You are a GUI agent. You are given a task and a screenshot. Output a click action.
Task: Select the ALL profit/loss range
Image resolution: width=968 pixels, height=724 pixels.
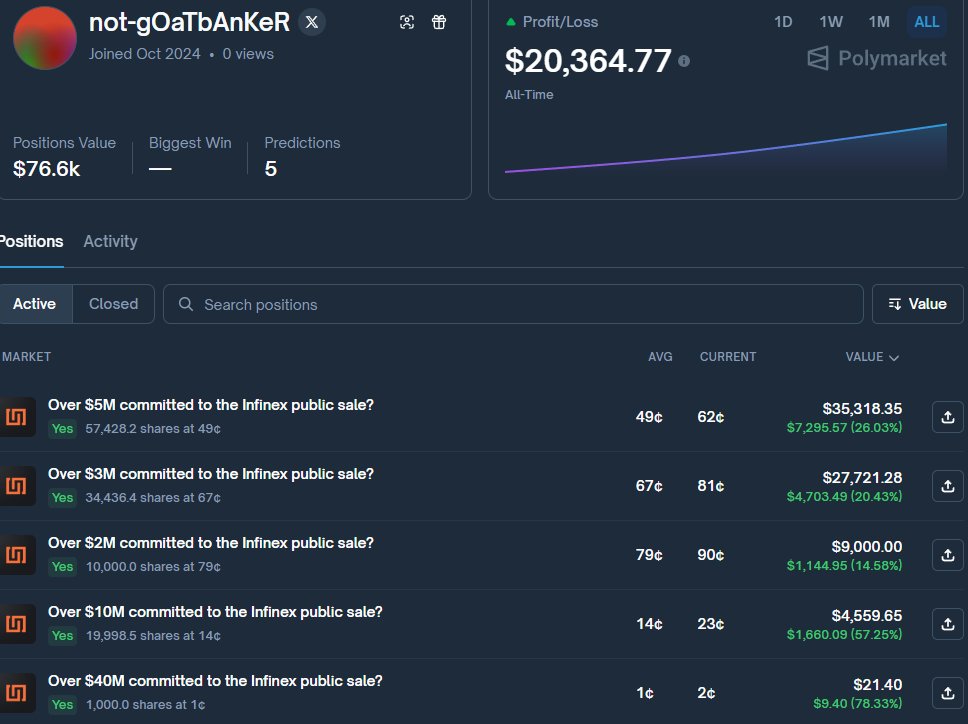[927, 22]
